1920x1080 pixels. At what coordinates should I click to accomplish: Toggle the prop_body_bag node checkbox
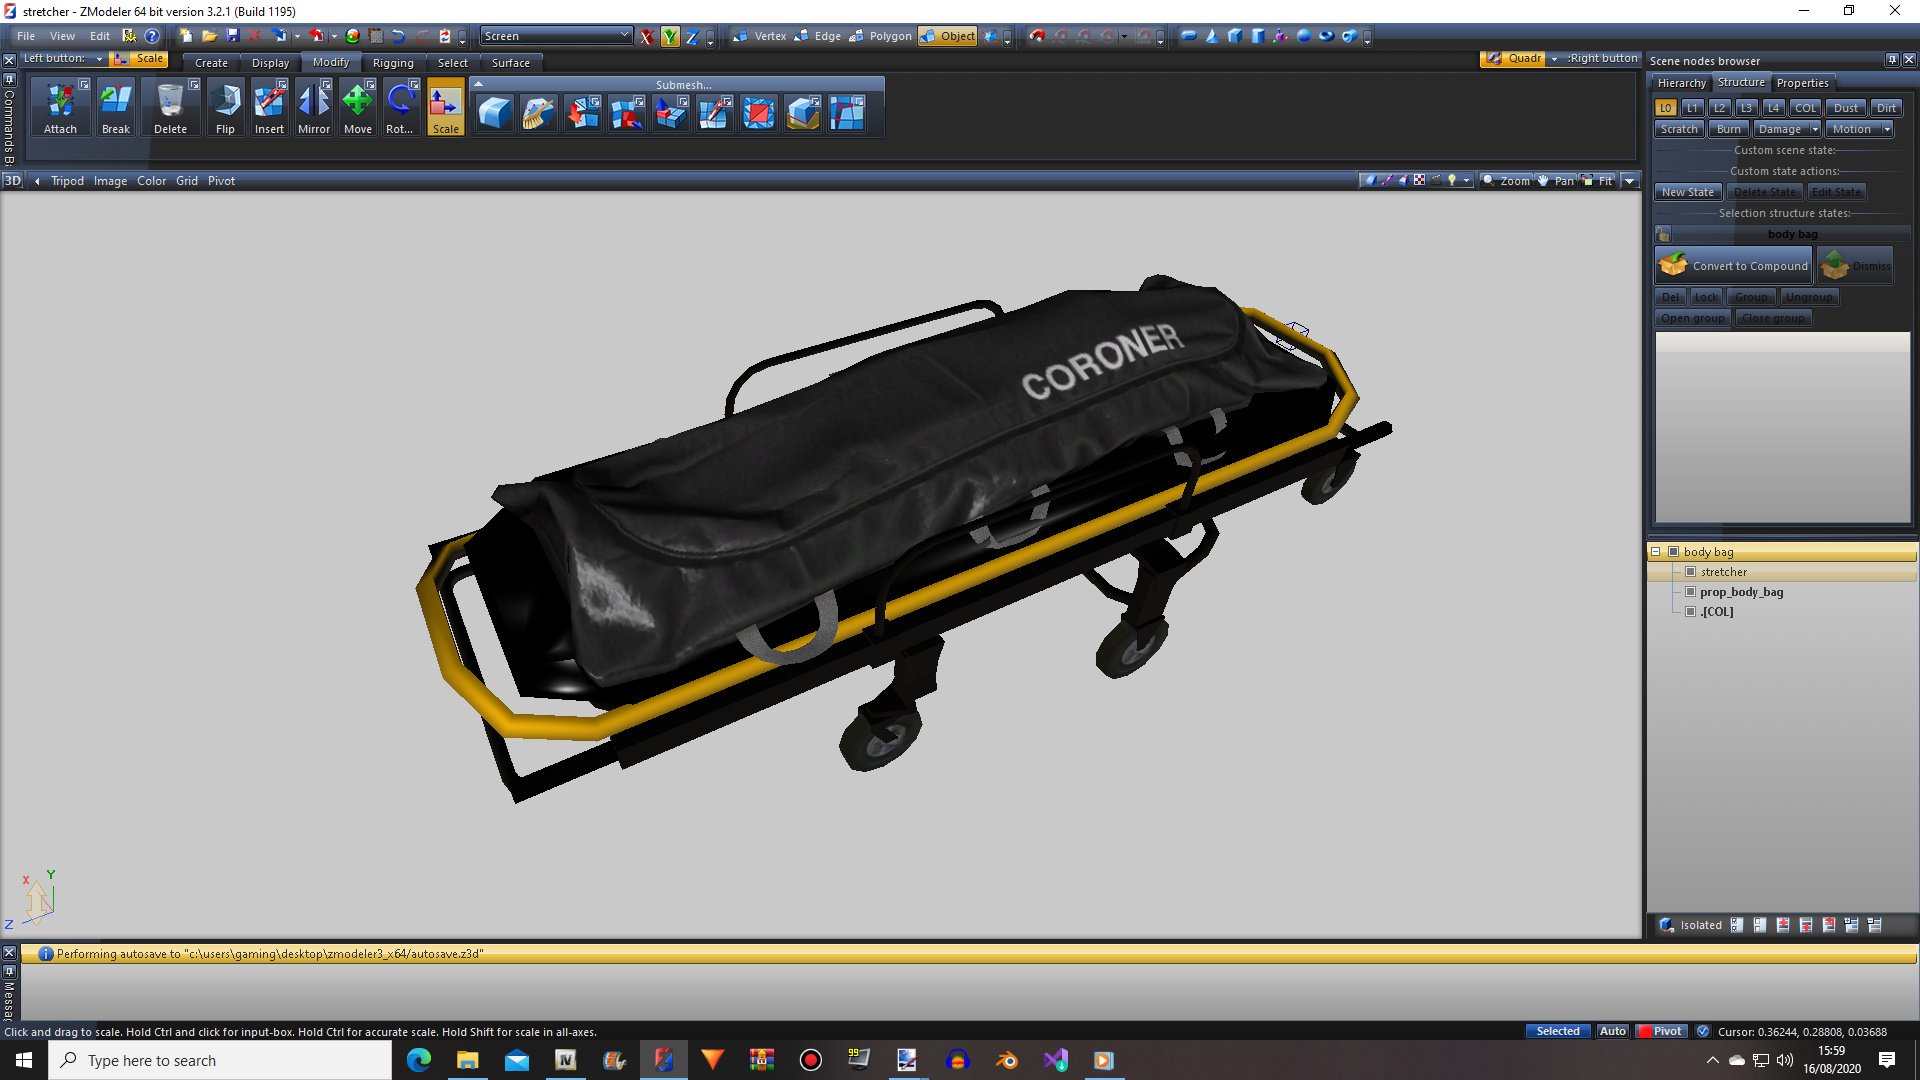click(x=1691, y=592)
